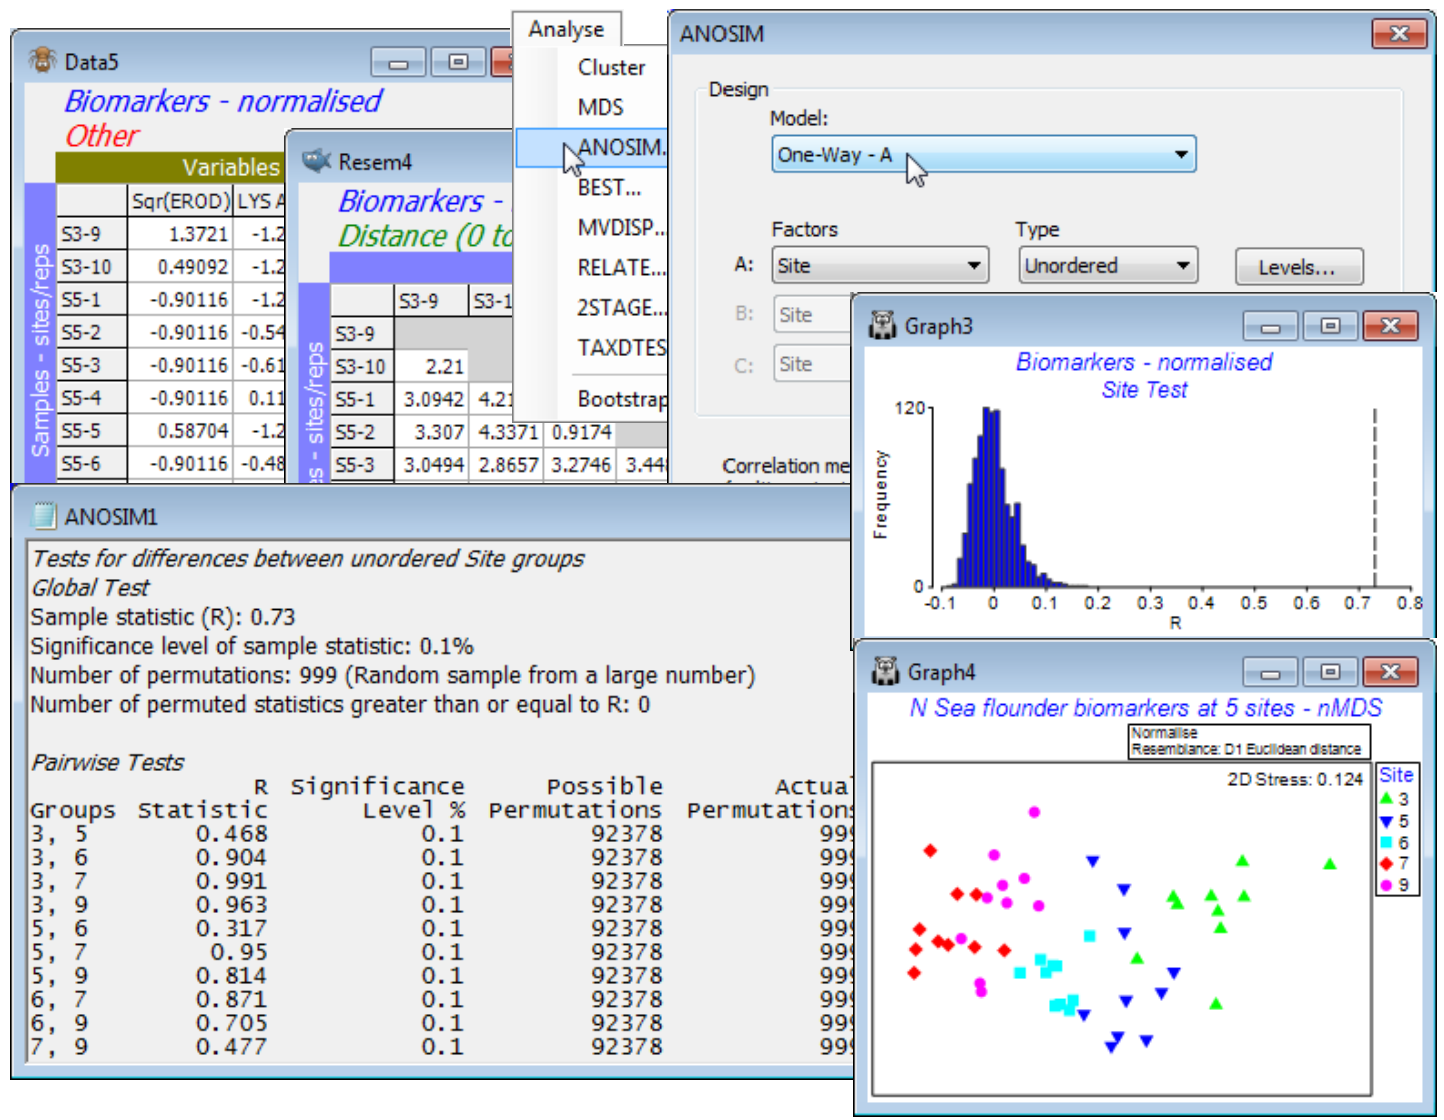1444x1120 pixels.
Task: Open the disabled Factor B Site dropdown
Action: click(812, 315)
